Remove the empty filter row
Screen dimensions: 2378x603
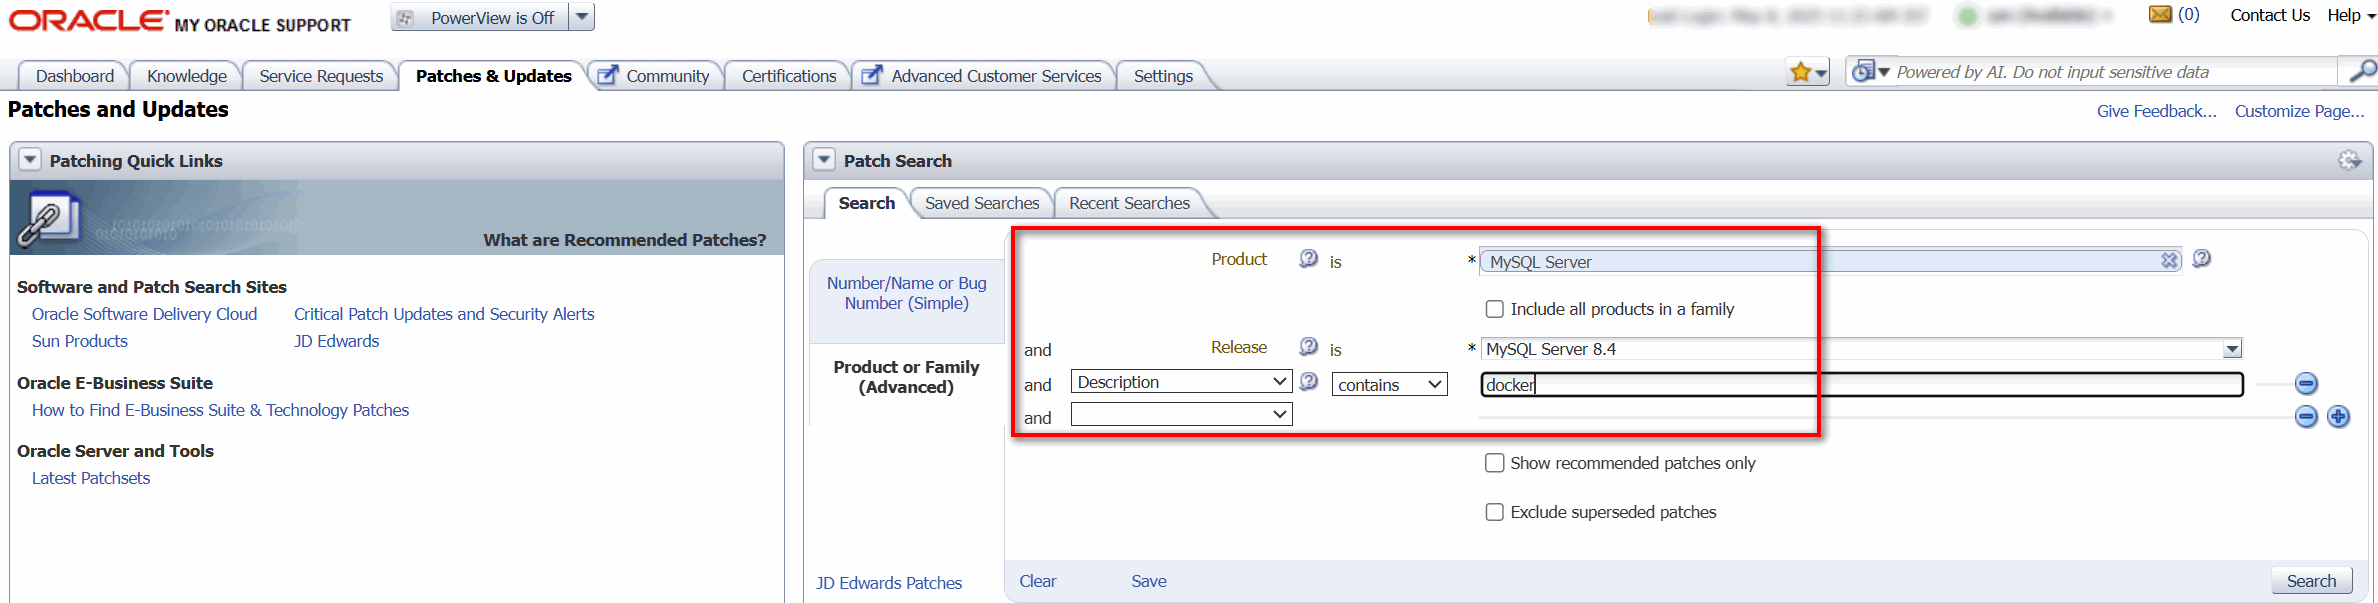click(2306, 417)
